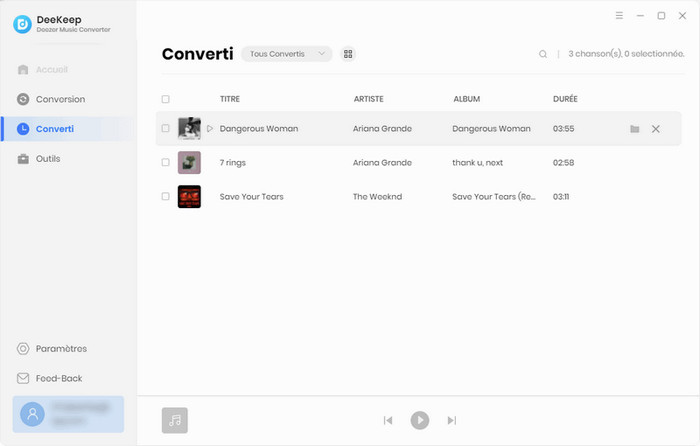Image resolution: width=700 pixels, height=446 pixels.
Task: Maximize the DeeKeep window
Action: click(x=661, y=16)
